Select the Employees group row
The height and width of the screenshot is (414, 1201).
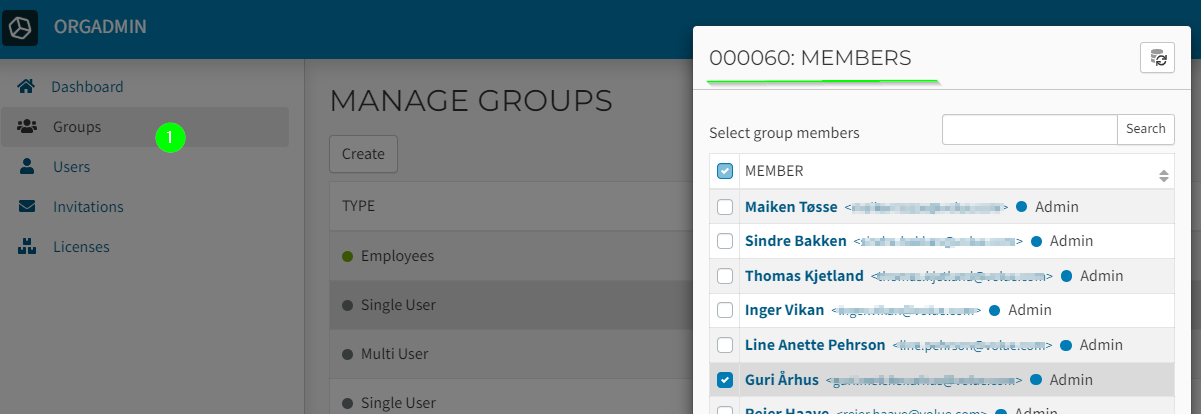[397, 256]
